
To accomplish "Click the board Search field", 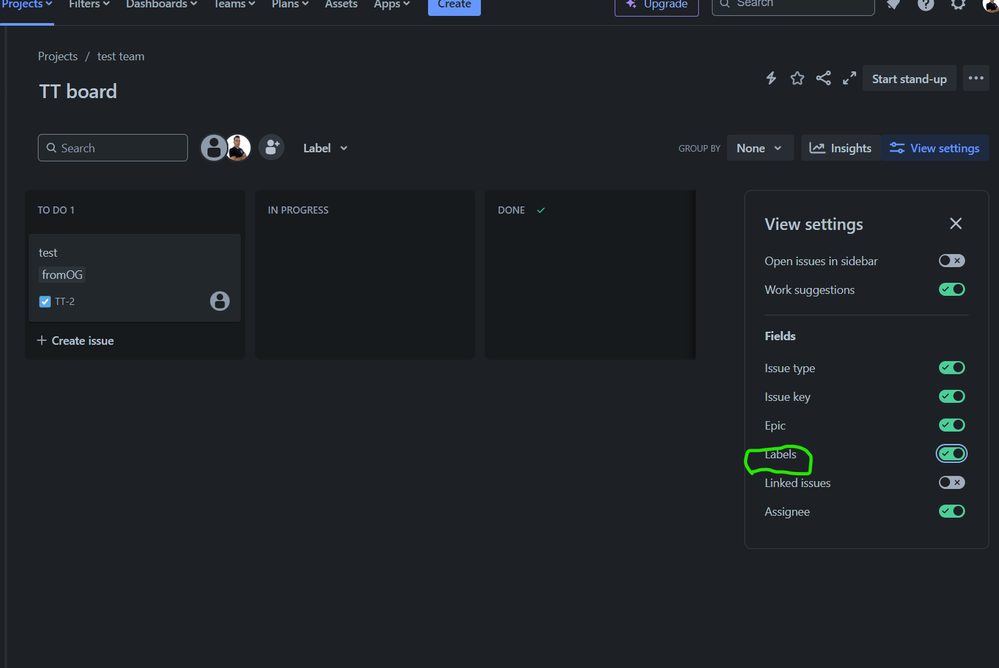I will pos(113,148).
